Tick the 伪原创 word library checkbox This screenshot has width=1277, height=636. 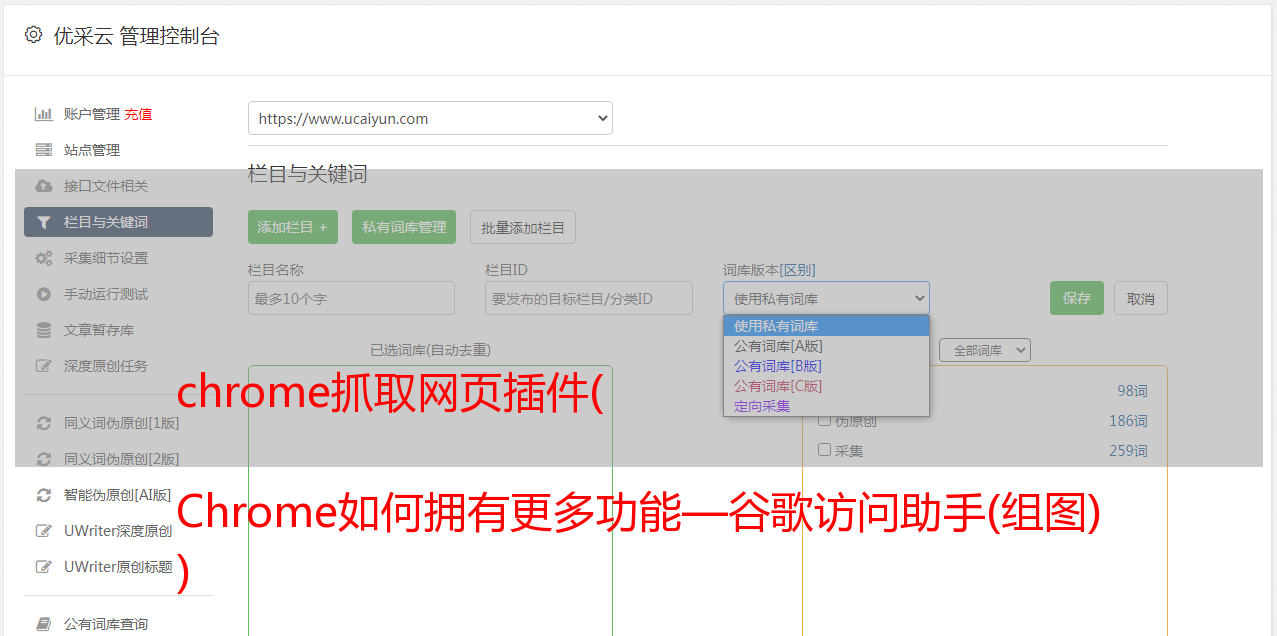pyautogui.click(x=825, y=420)
